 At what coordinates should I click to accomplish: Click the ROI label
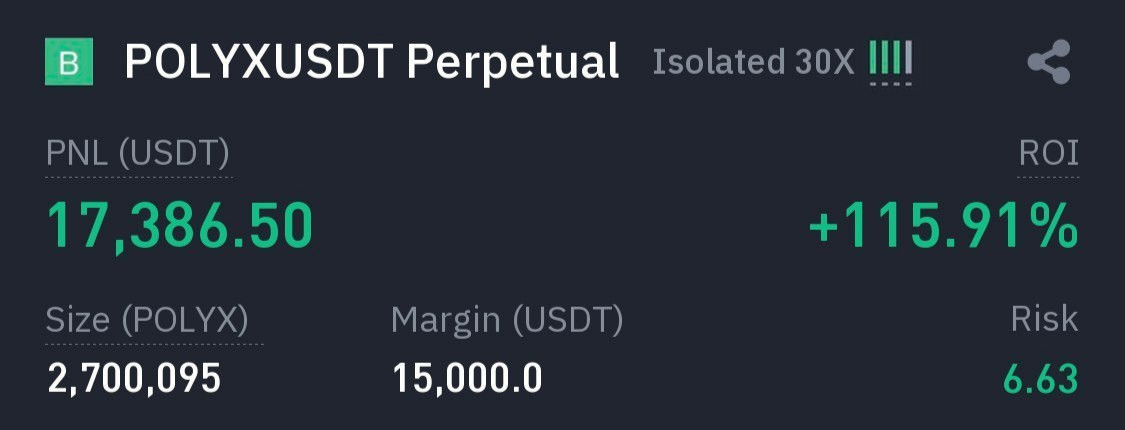(1048, 154)
